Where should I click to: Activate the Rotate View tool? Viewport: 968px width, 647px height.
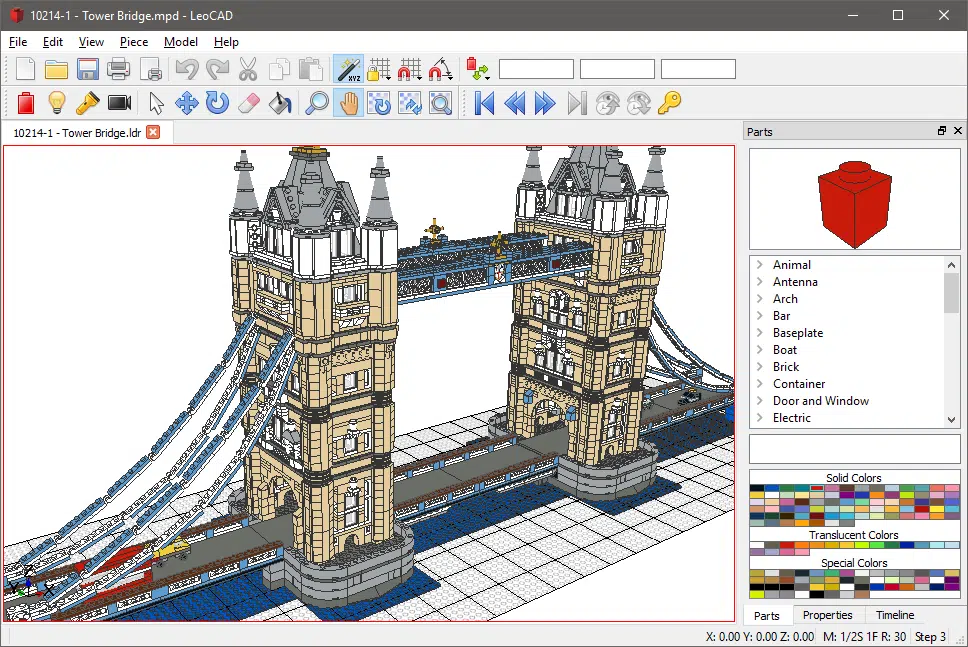click(x=380, y=103)
